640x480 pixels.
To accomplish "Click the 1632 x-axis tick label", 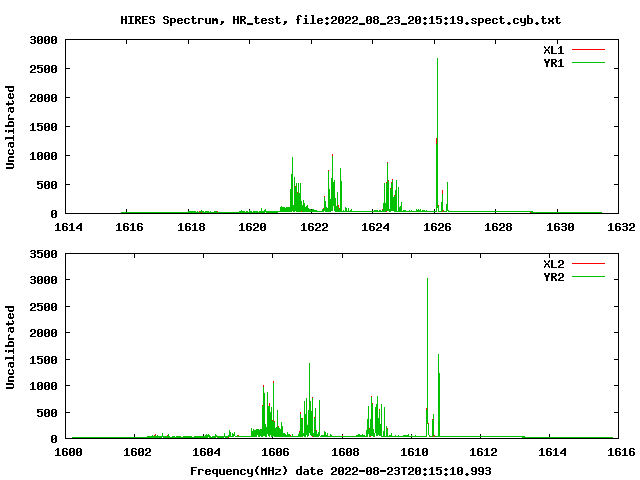I will pyautogui.click(x=621, y=227).
